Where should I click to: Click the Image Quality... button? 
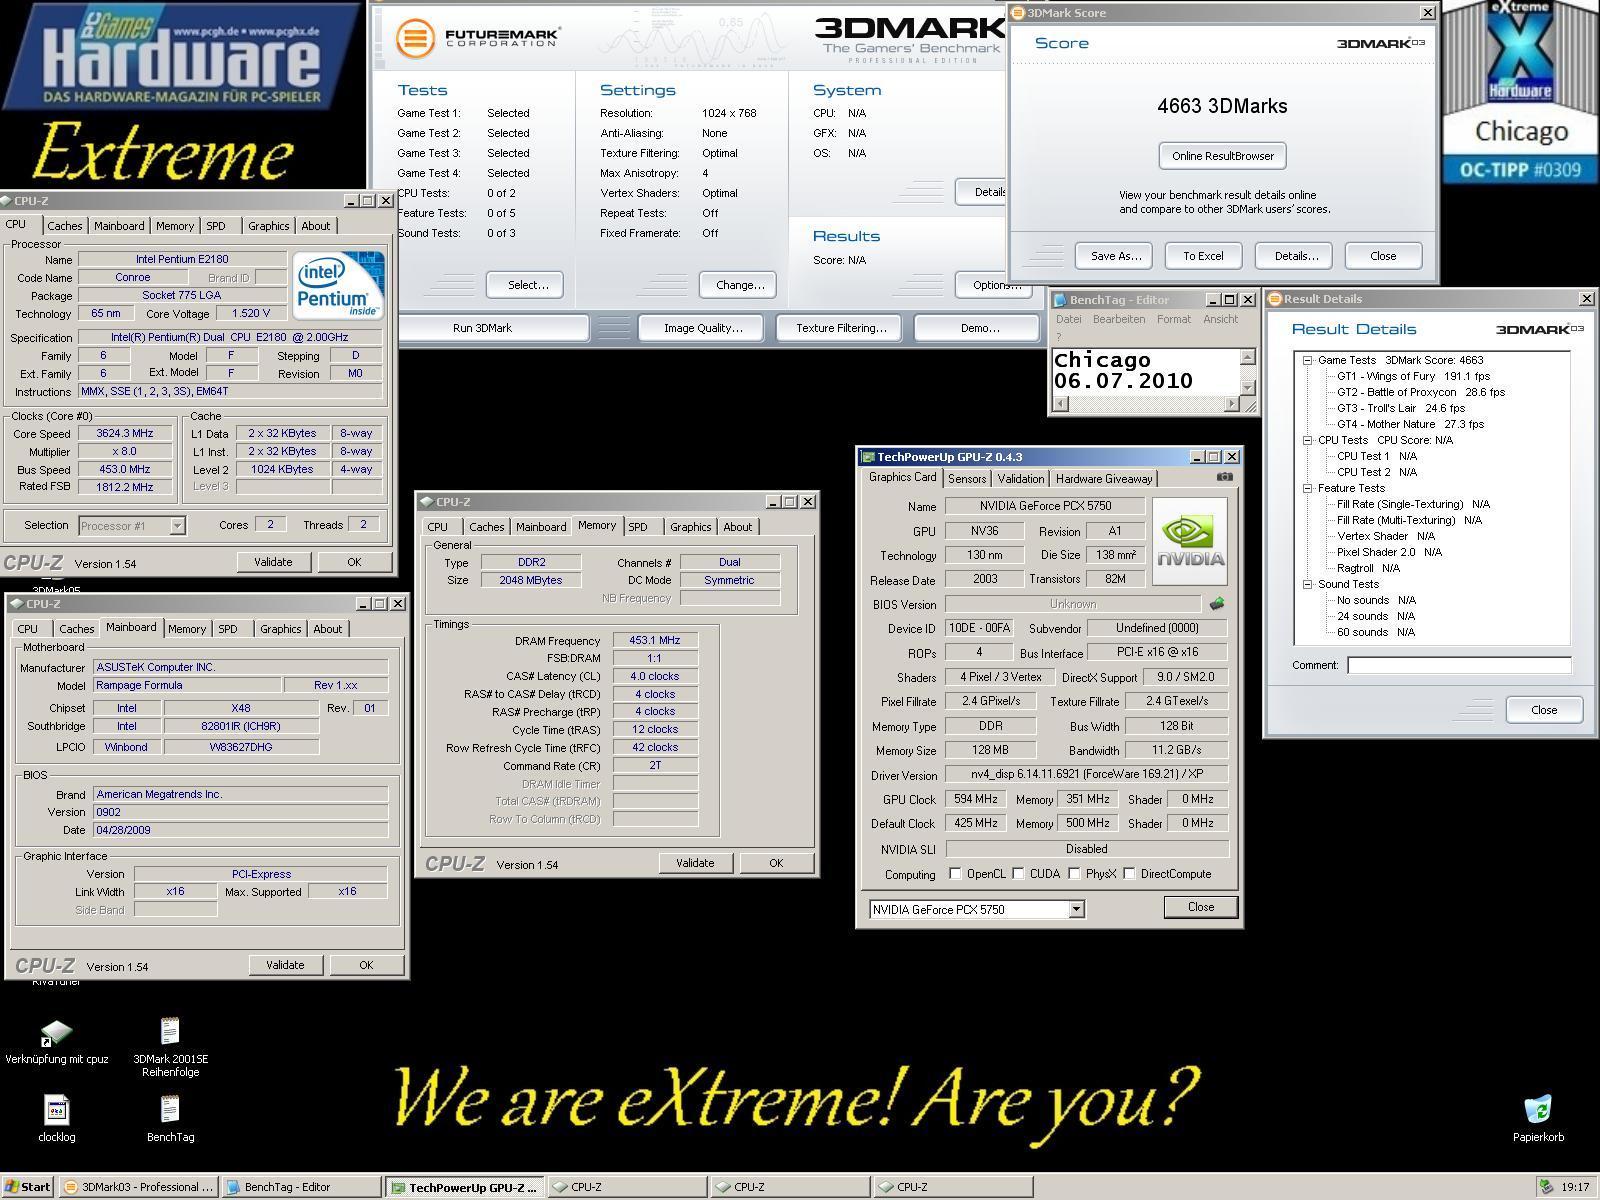coord(703,328)
